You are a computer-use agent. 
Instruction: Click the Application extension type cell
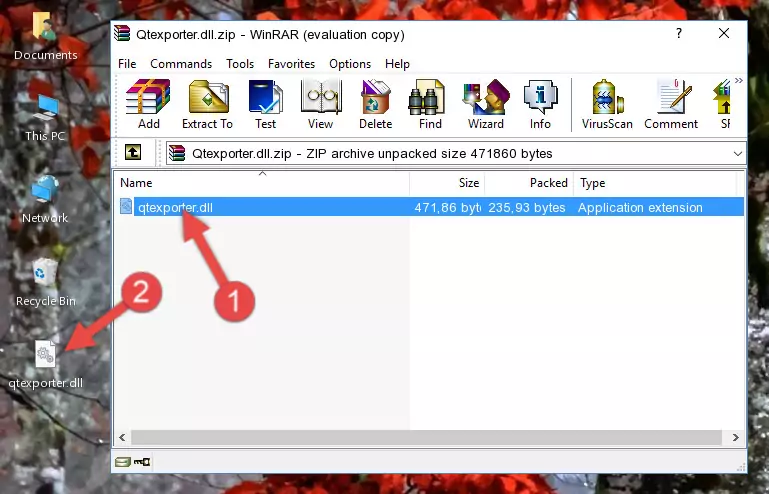click(x=640, y=208)
